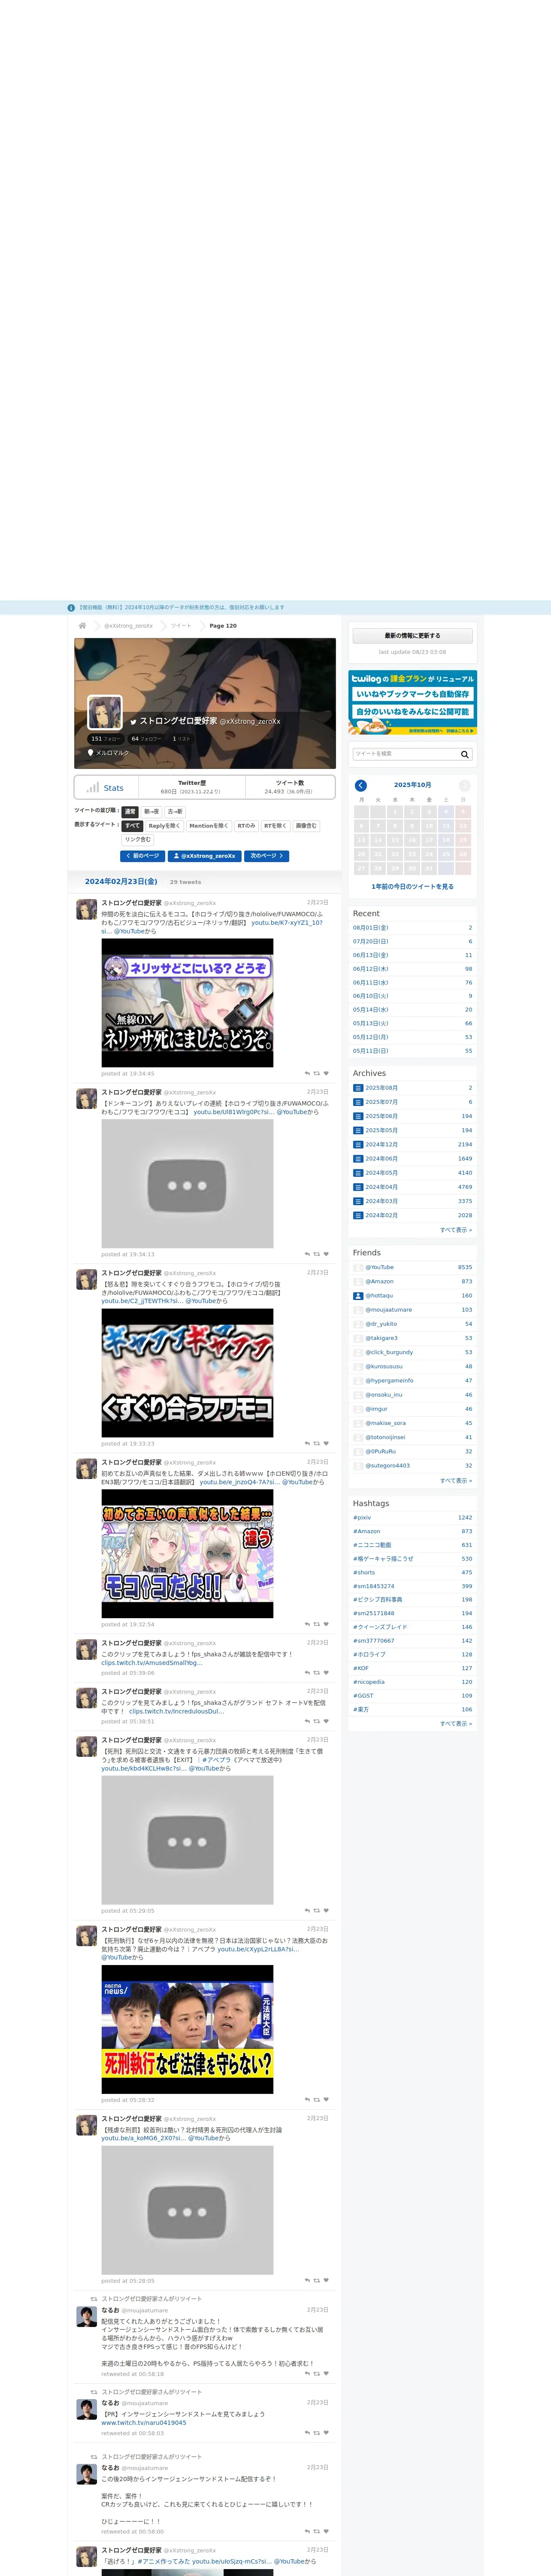Viewport: 551px width, 2576px height.
Task: Reply to the tweet posted at 19:32:54
Action: 307,1624
